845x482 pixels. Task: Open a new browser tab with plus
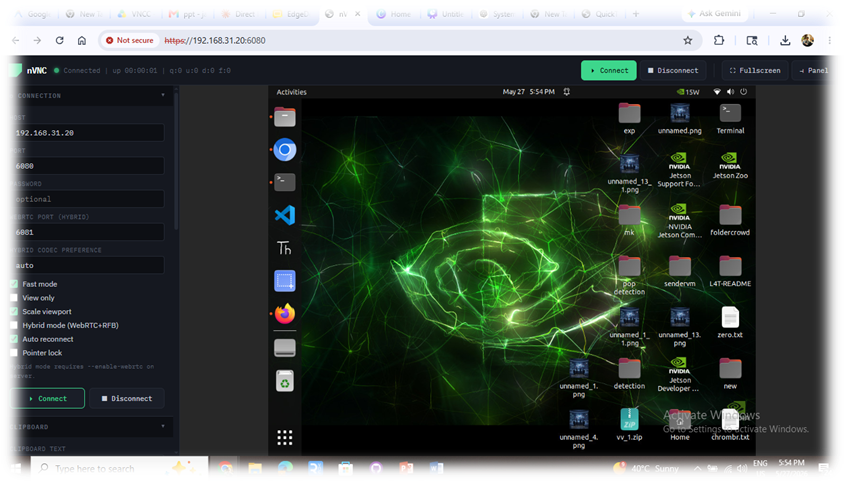[x=636, y=14]
